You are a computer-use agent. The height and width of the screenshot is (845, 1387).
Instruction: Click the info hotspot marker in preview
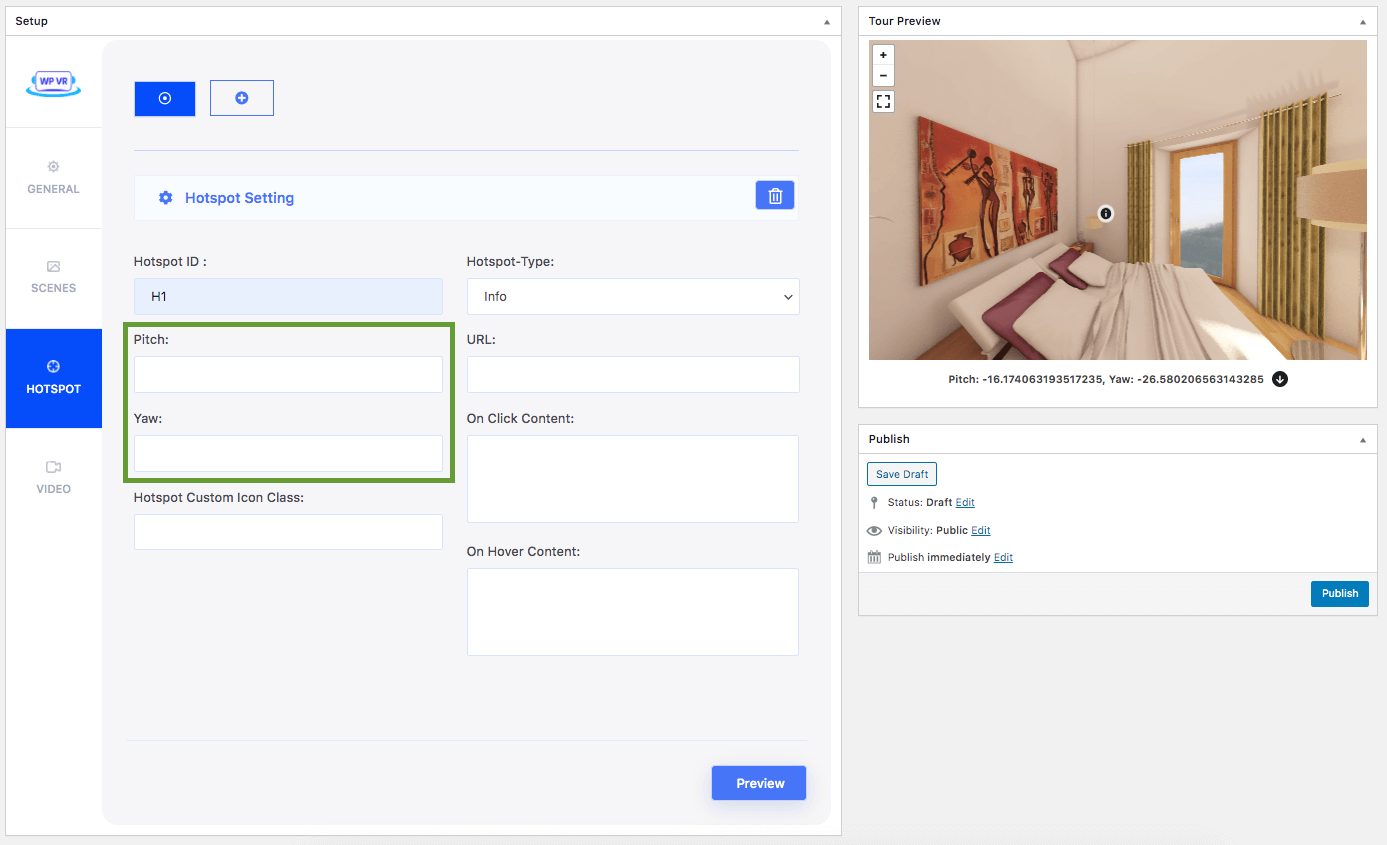coord(1105,213)
